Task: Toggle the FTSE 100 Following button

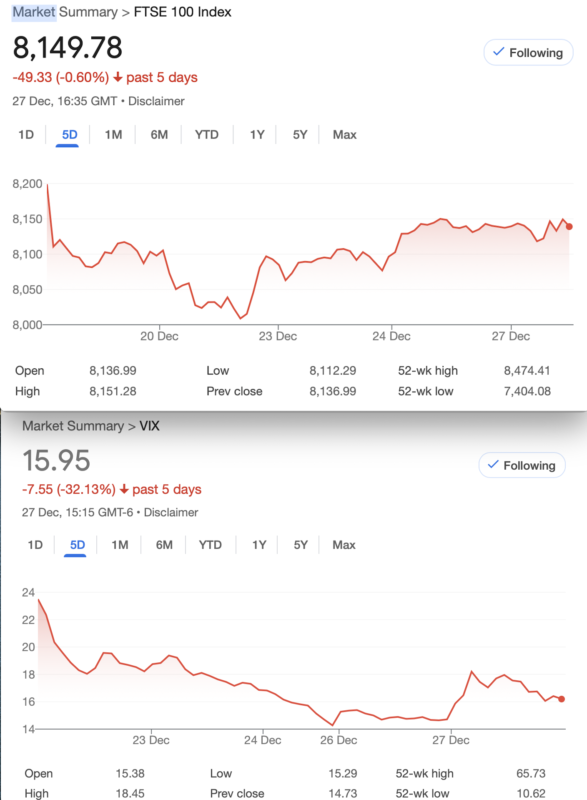Action: (x=528, y=53)
